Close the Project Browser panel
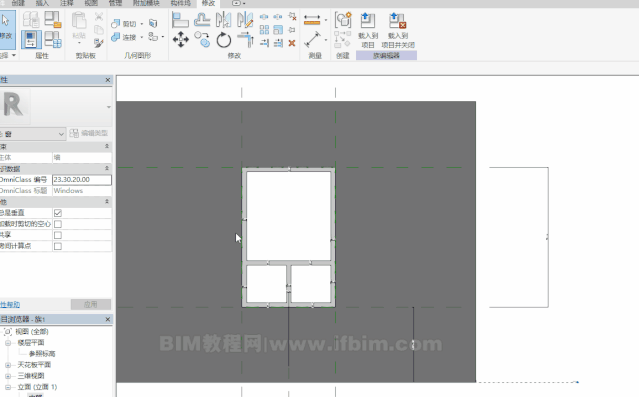The width and height of the screenshot is (639, 397). tap(108, 319)
